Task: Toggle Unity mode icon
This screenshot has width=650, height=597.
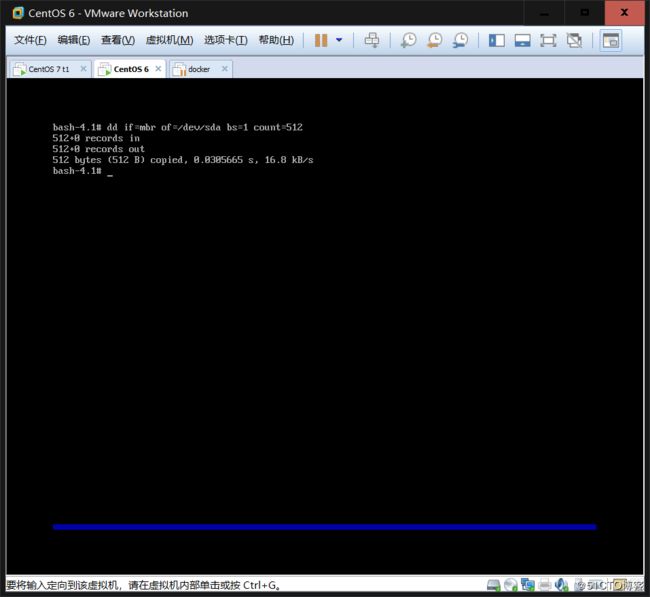Action: point(574,40)
